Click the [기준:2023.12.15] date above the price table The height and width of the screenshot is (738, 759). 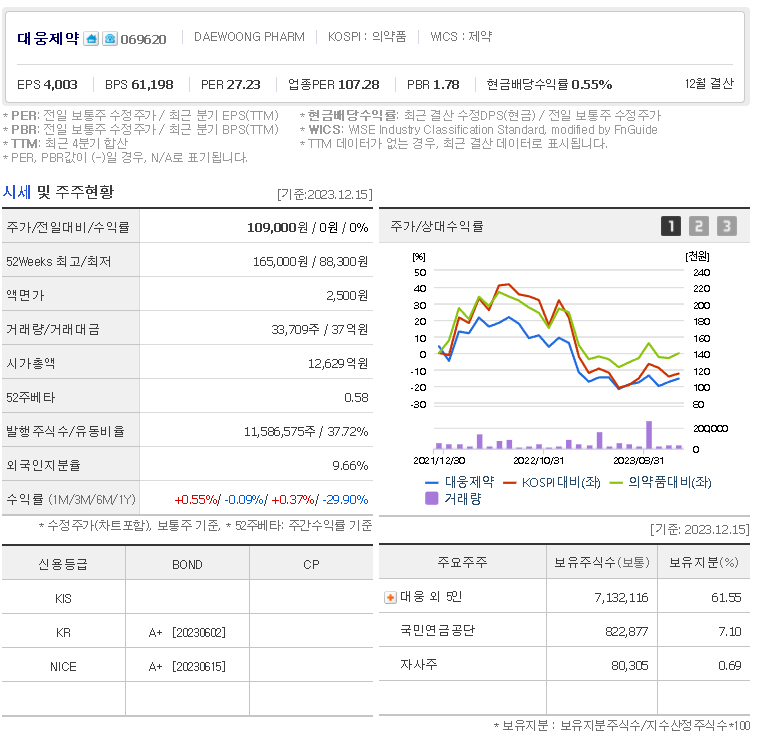click(324, 195)
